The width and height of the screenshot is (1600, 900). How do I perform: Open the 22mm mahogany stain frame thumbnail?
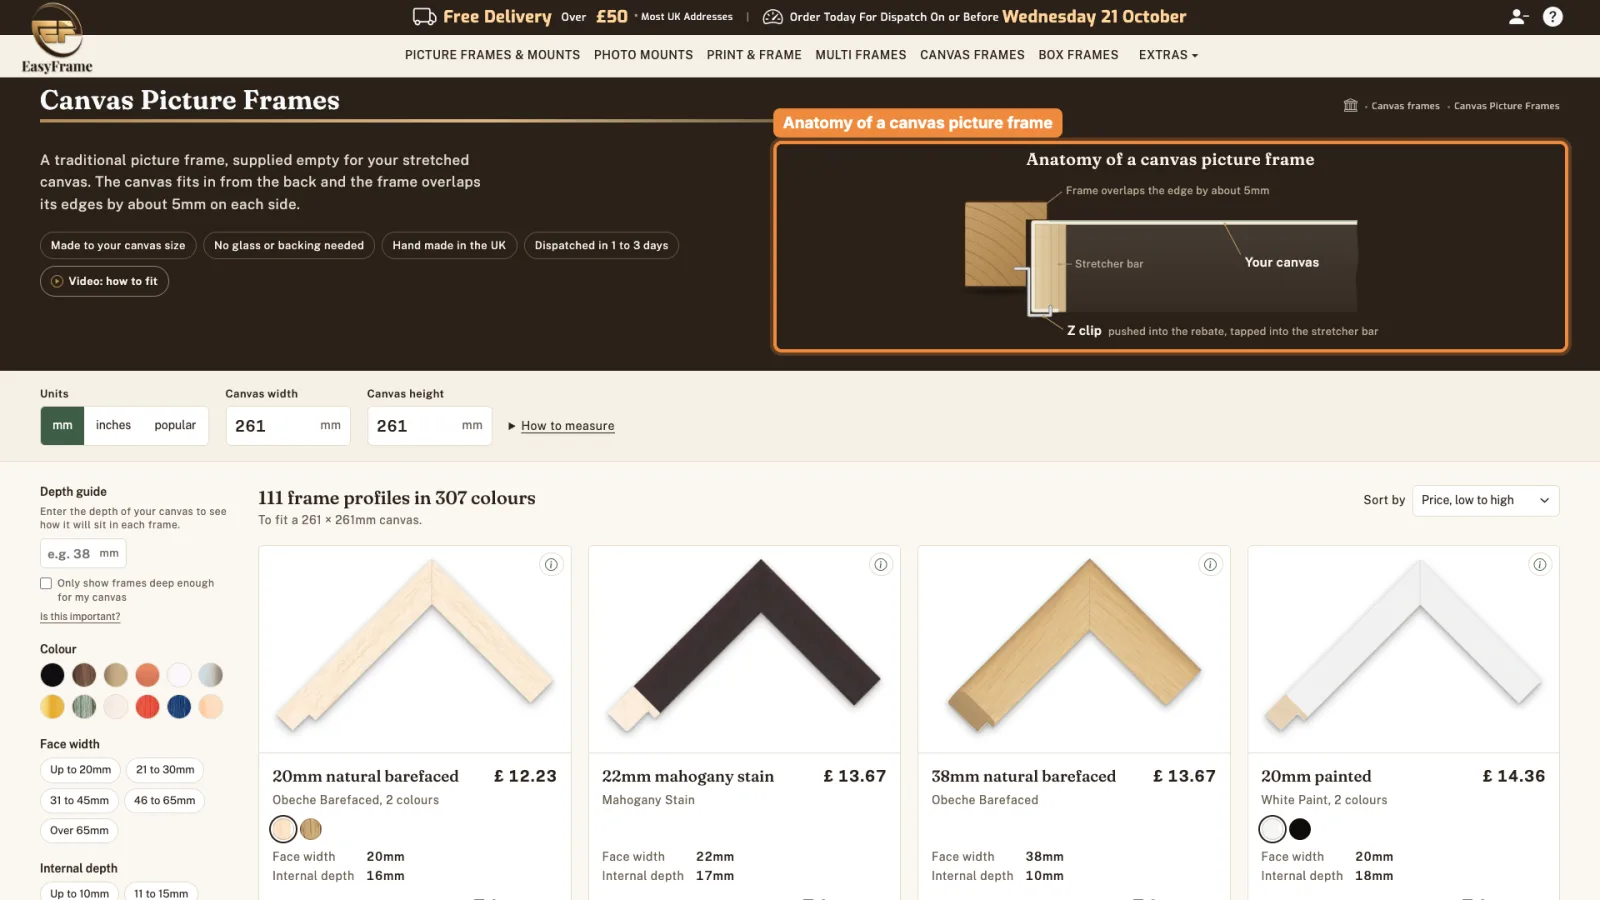pyautogui.click(x=744, y=649)
